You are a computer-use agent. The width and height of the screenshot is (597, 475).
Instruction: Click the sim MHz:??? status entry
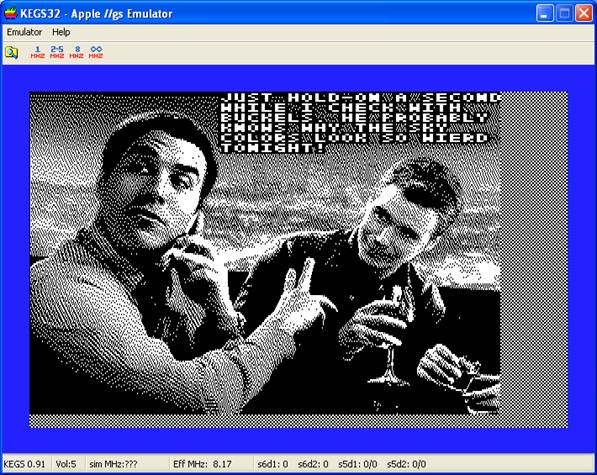(x=113, y=464)
